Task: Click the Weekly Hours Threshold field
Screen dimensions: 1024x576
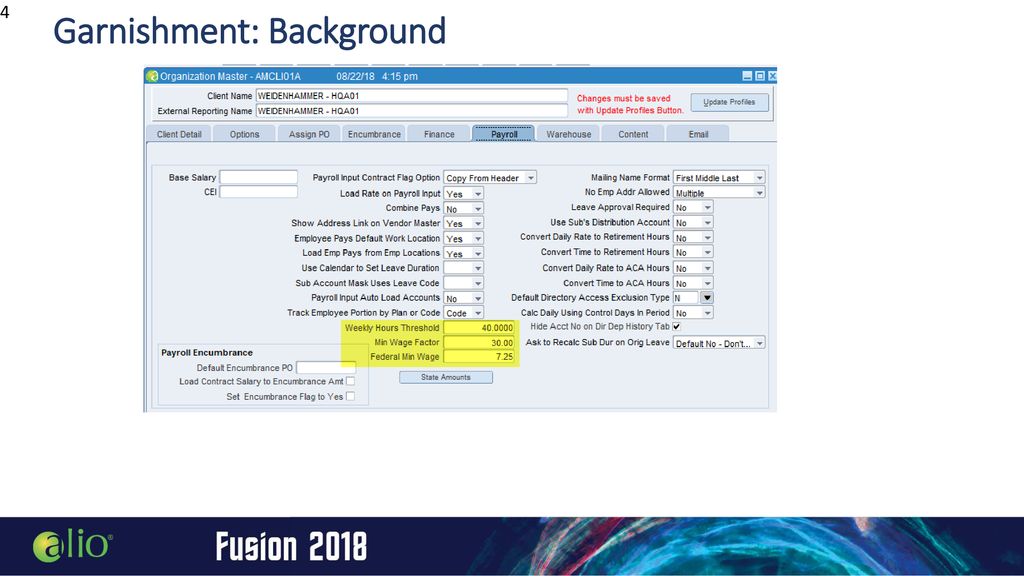Action: [x=479, y=328]
